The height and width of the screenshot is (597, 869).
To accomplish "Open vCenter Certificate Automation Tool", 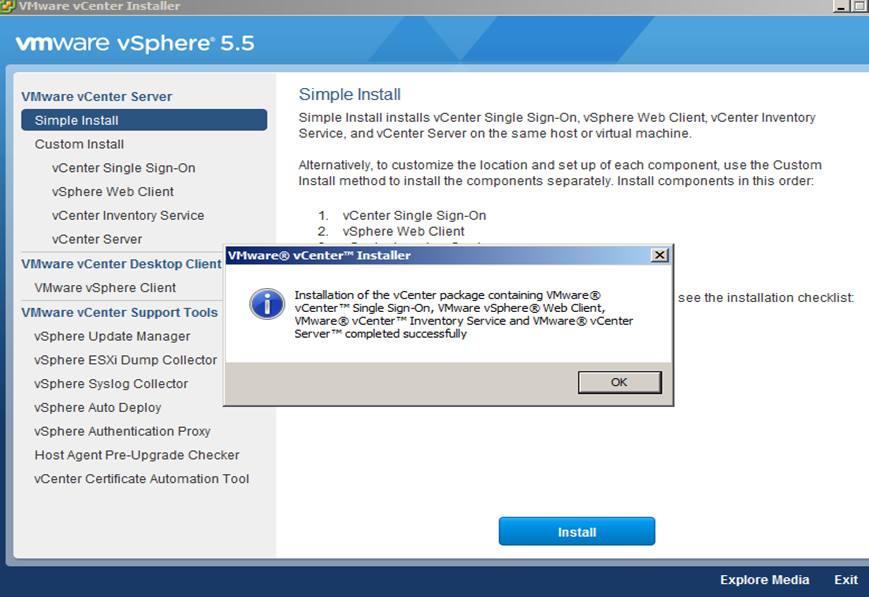I will [142, 479].
